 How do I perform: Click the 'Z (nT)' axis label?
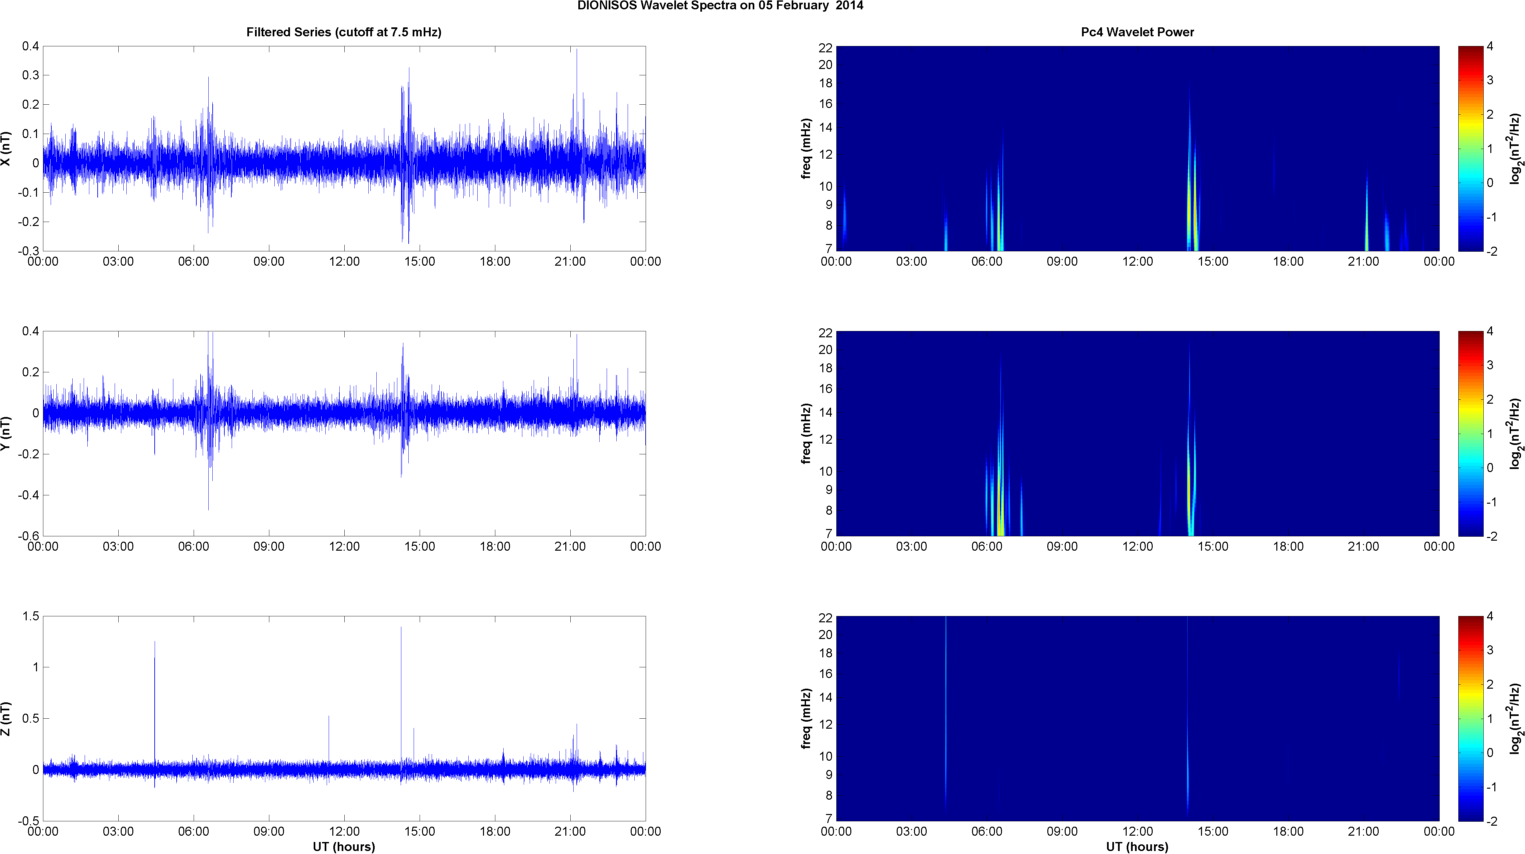7,719
